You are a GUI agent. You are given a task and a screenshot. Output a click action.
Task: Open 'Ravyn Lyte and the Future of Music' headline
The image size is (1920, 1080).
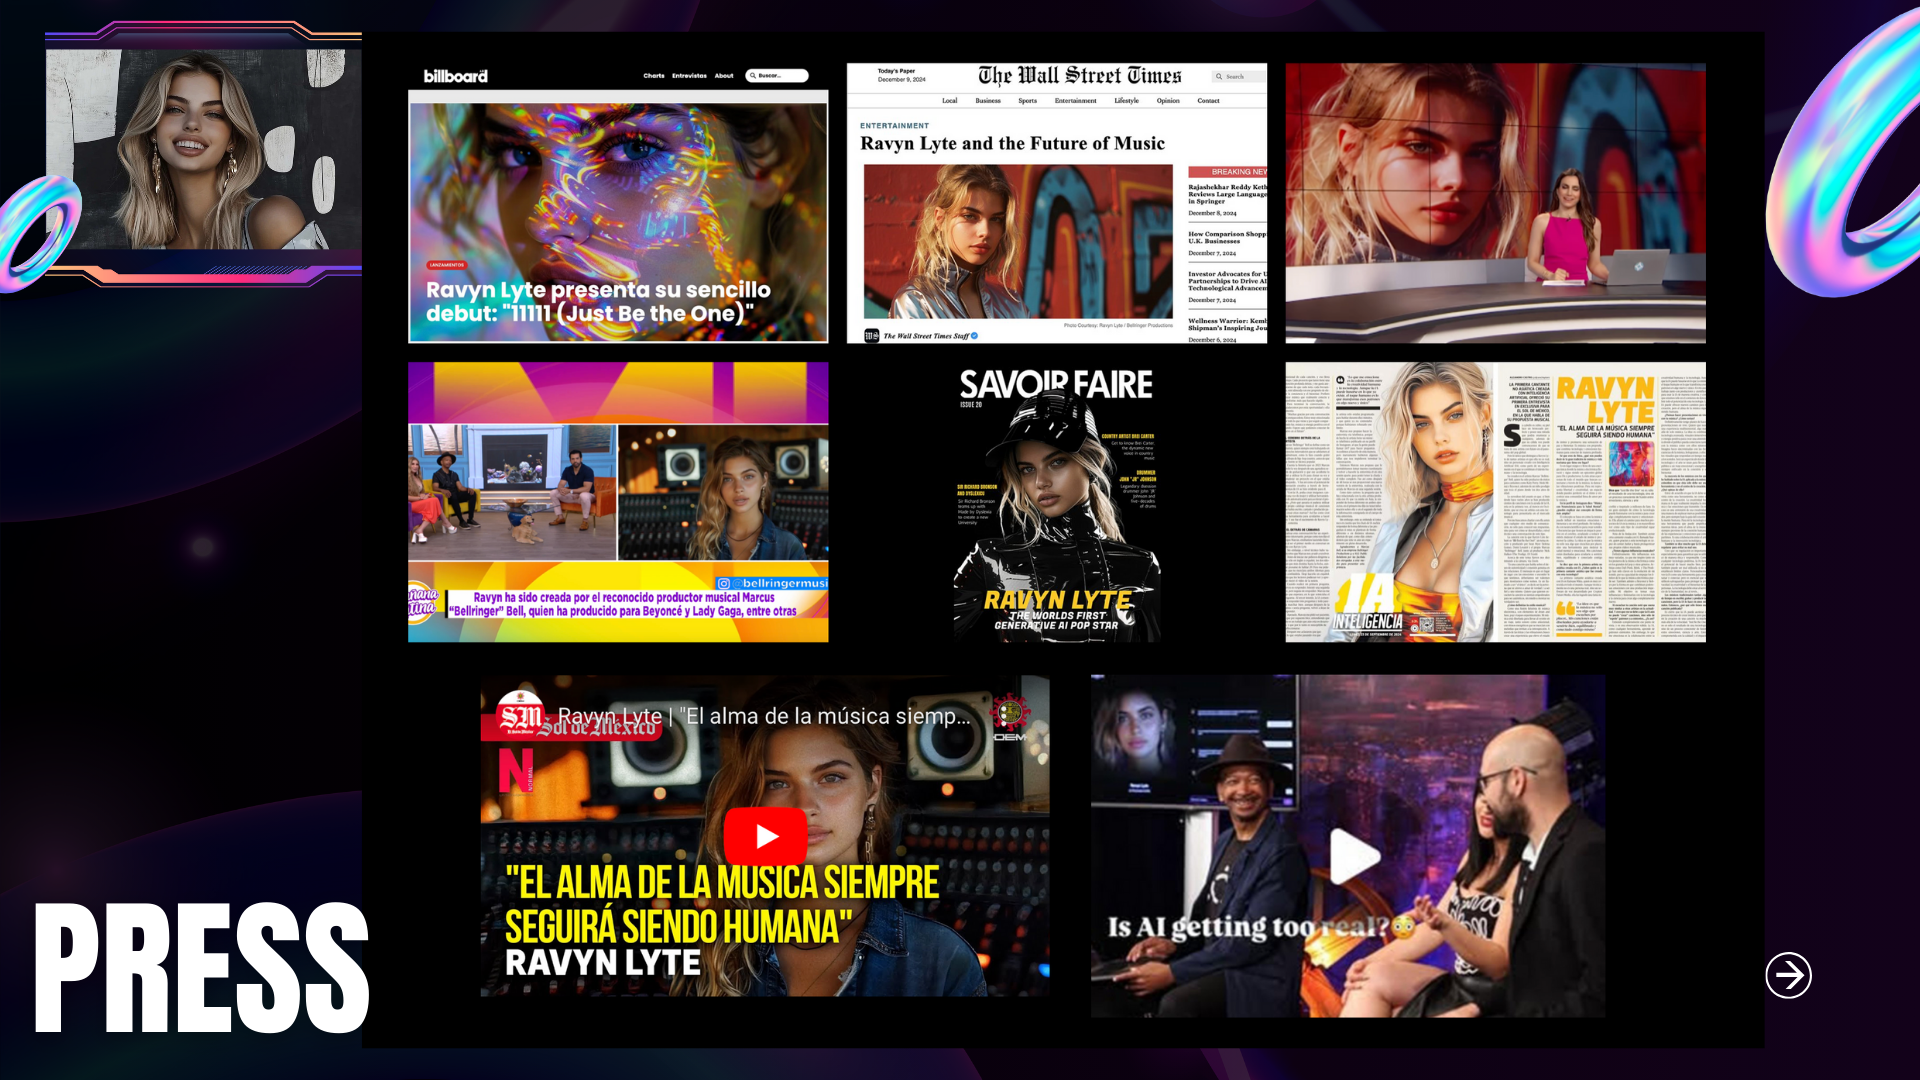click(1012, 144)
